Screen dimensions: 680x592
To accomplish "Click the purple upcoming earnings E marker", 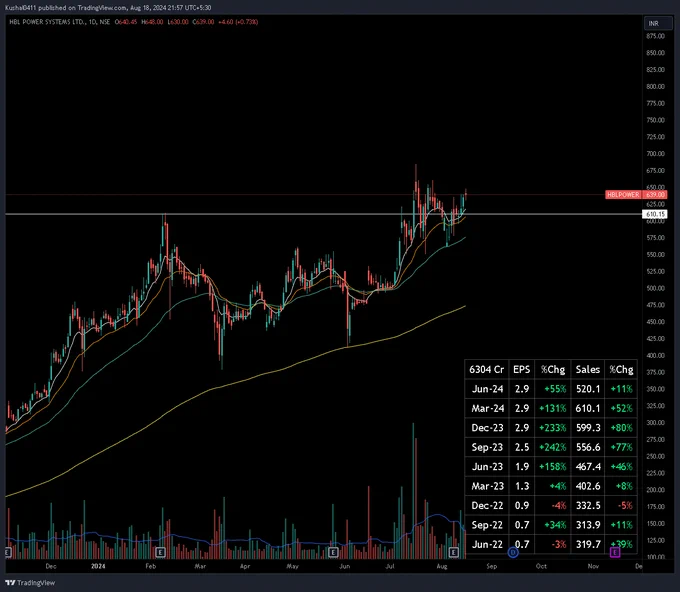I will pyautogui.click(x=615, y=552).
